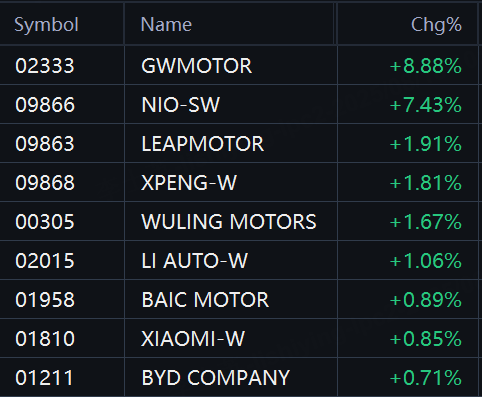Sort by the Symbol column header

[x=46, y=25]
